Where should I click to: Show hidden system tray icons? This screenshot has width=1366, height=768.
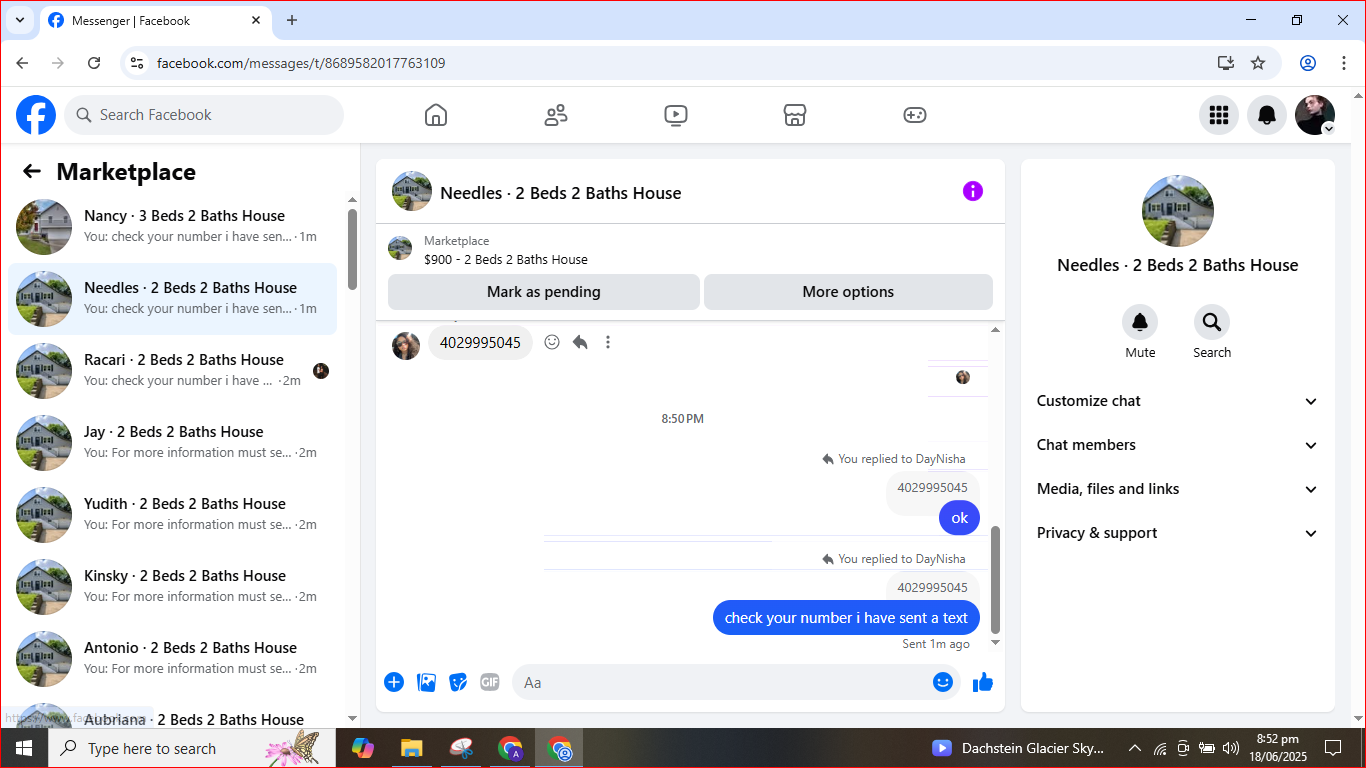coord(1135,748)
